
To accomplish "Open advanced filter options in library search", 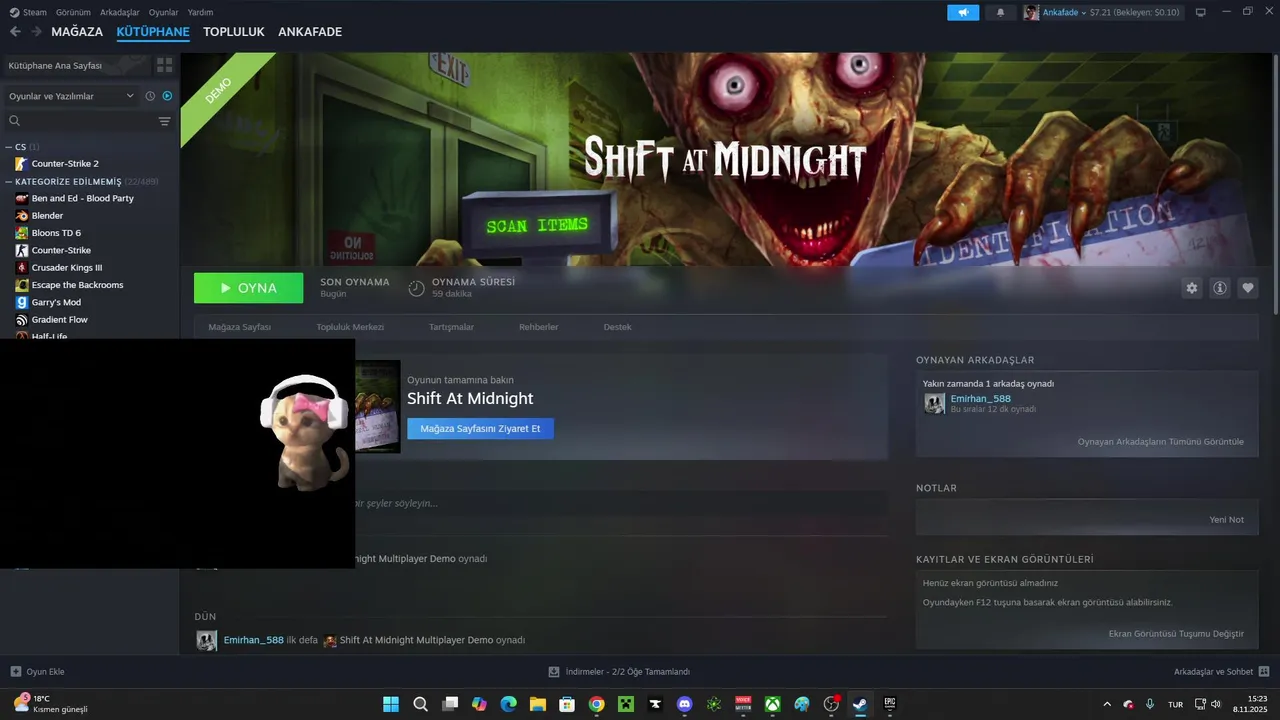I will [165, 121].
